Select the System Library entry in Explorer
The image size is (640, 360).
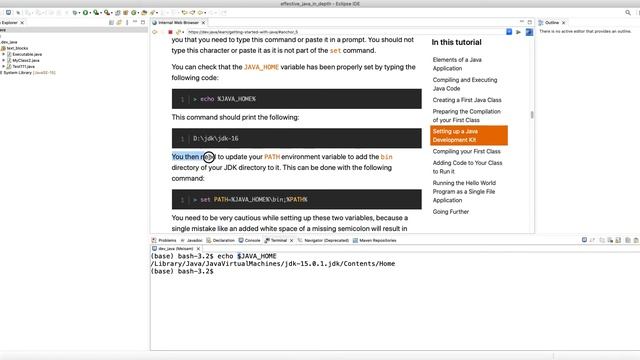(28, 72)
